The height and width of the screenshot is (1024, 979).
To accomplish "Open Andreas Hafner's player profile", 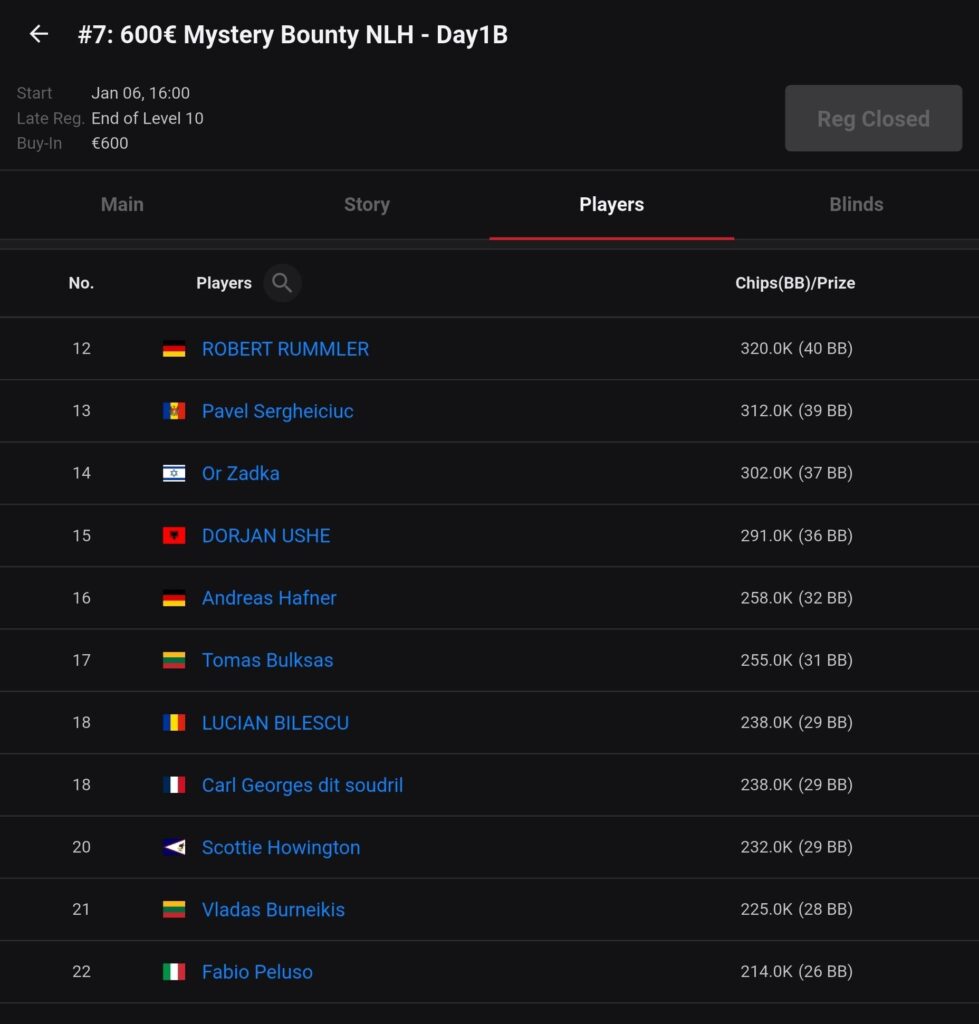I will (269, 598).
